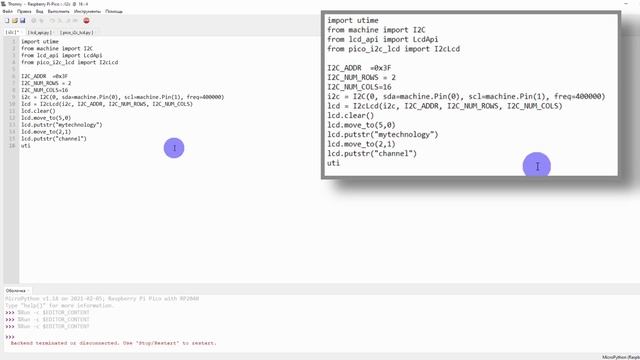Start debugging with the bug toolbar icon

[x=42, y=20]
